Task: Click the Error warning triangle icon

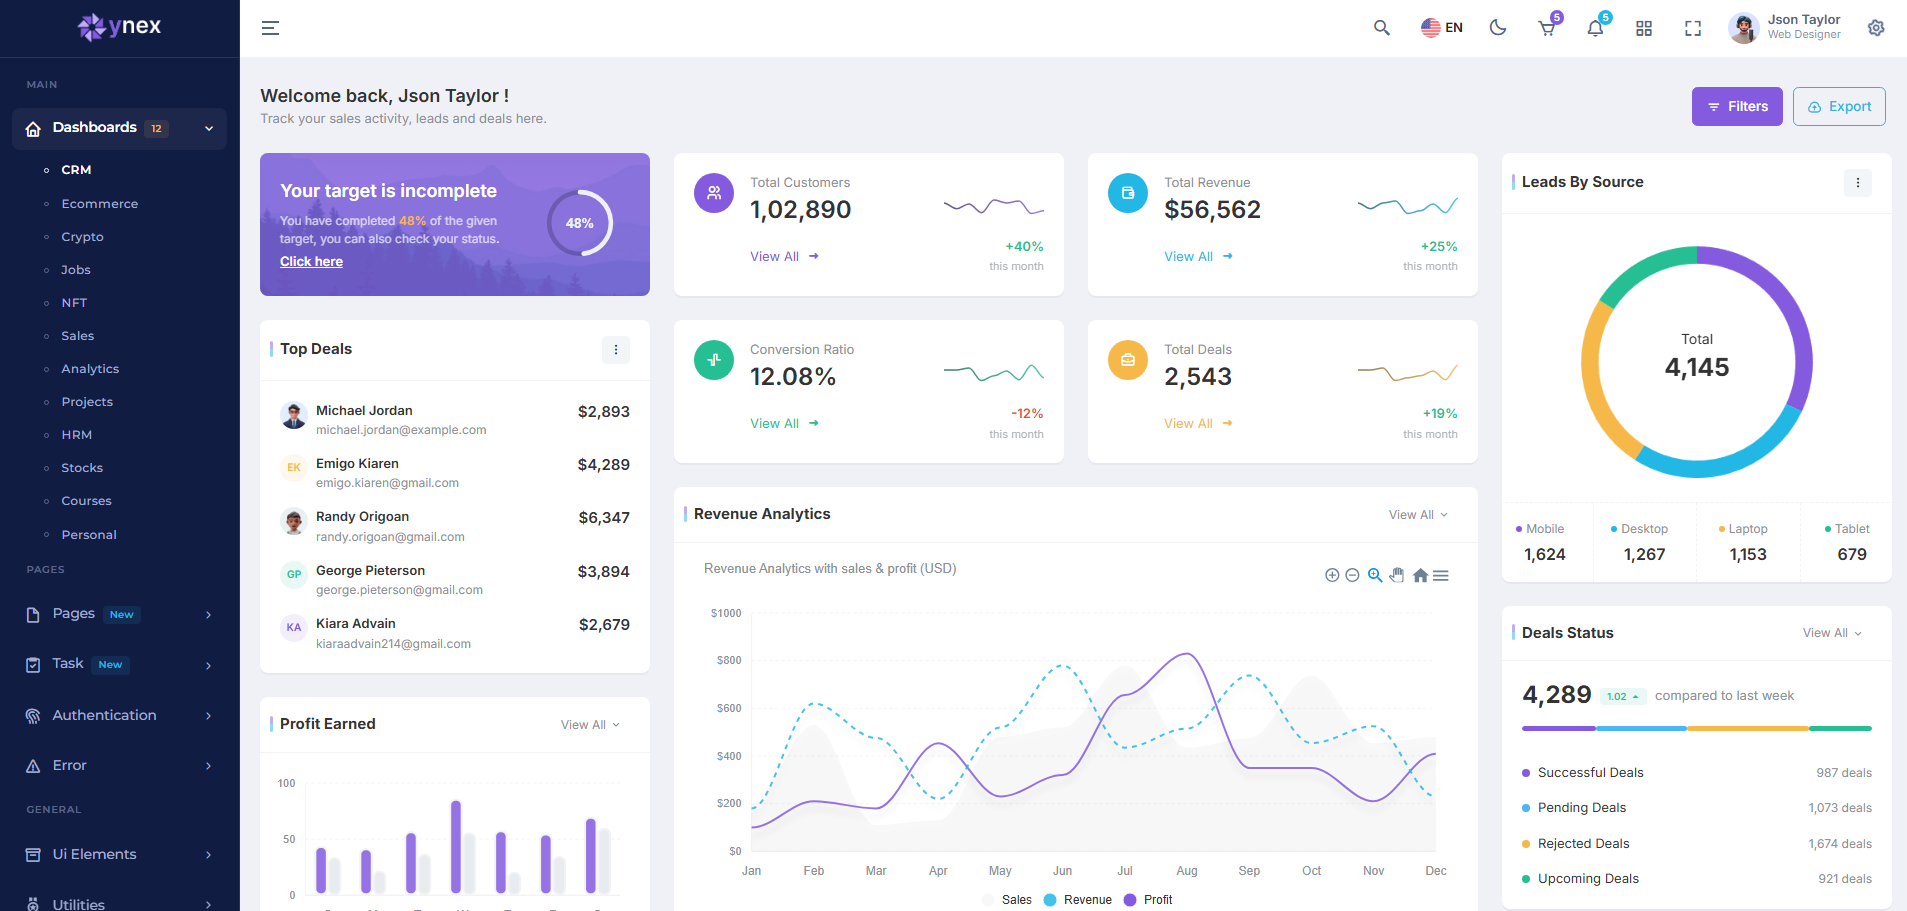Action: [33, 766]
